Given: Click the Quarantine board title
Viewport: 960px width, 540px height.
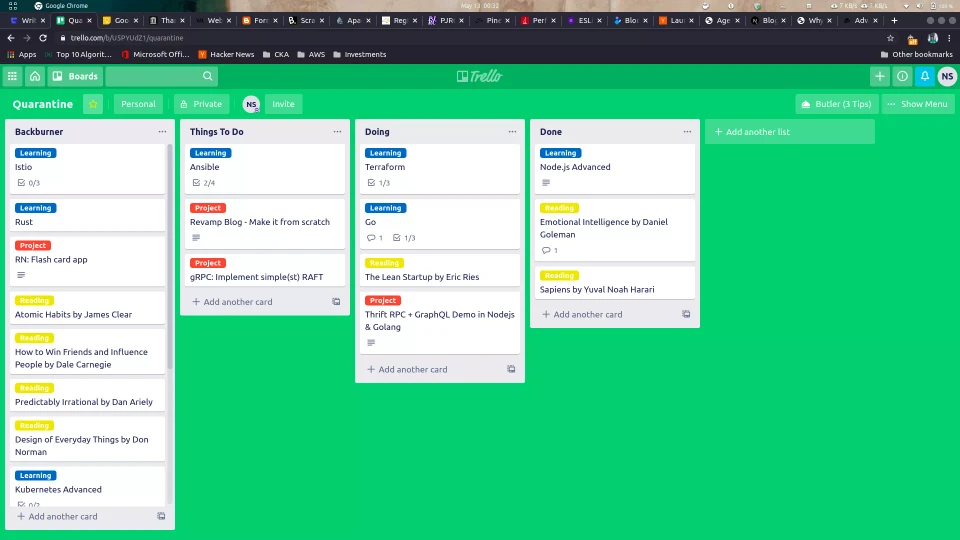Looking at the screenshot, I should 43,104.
